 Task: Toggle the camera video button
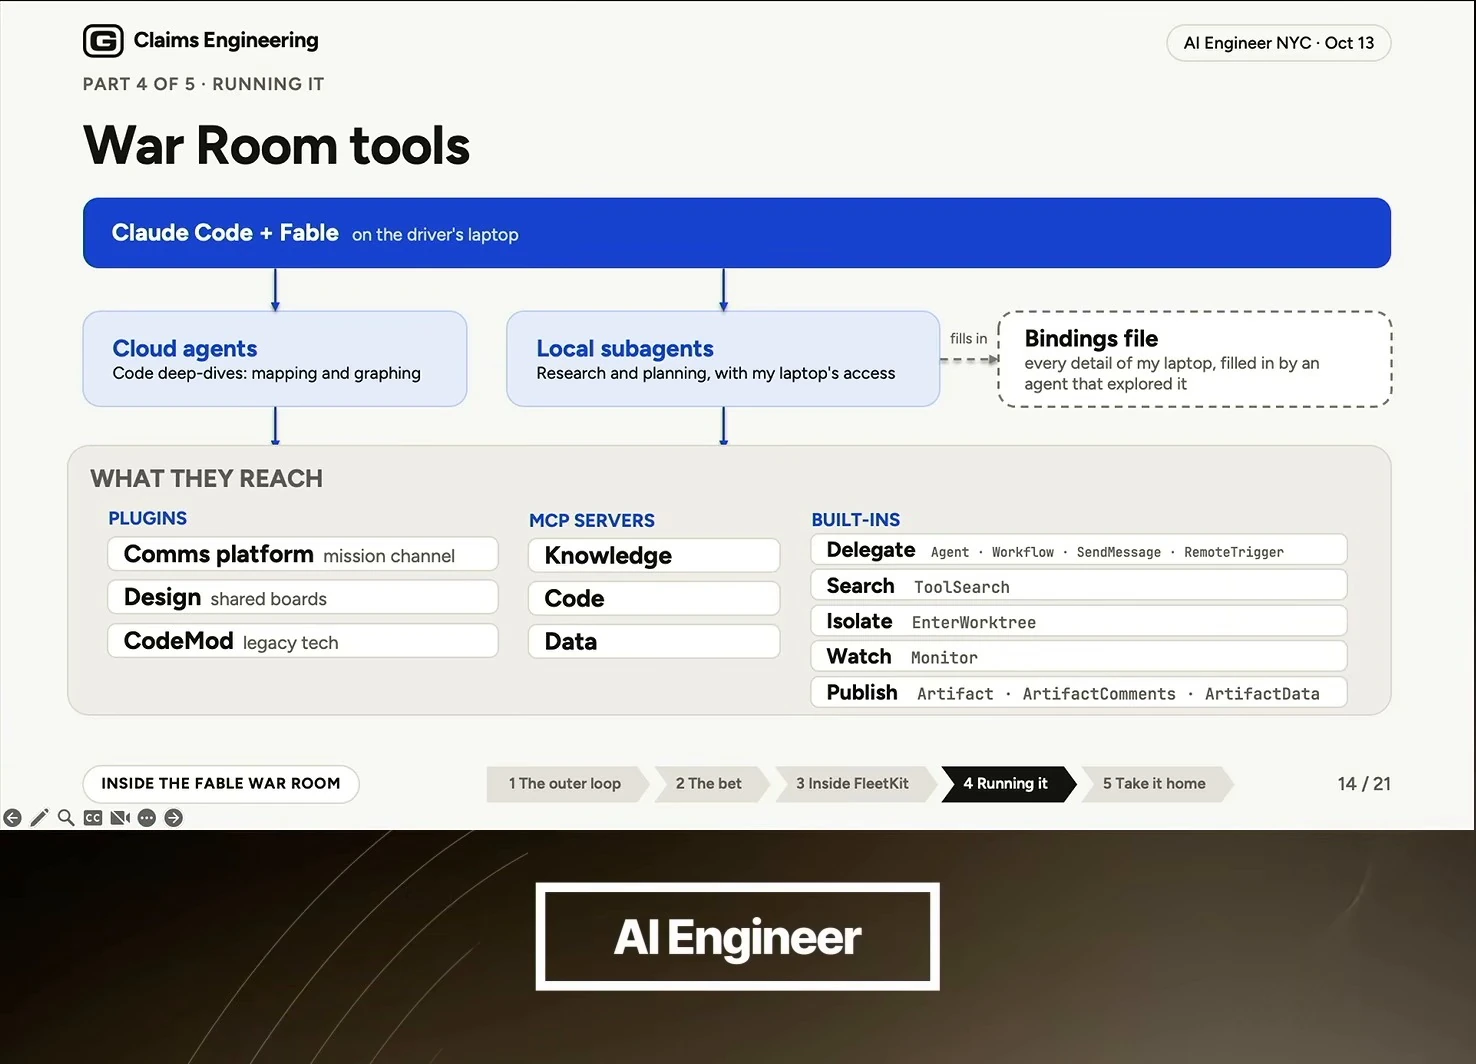coord(120,818)
